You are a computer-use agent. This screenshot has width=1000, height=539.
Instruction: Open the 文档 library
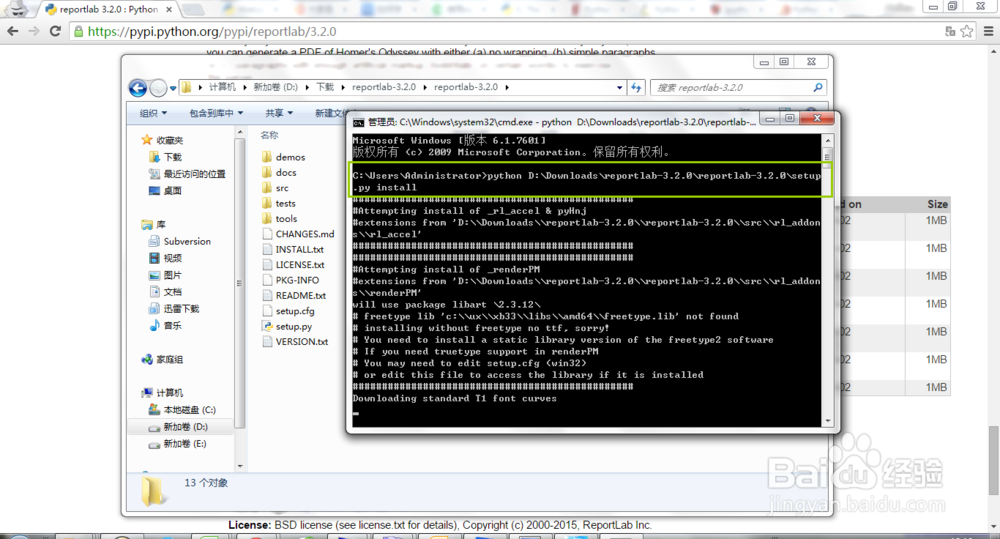click(x=166, y=292)
